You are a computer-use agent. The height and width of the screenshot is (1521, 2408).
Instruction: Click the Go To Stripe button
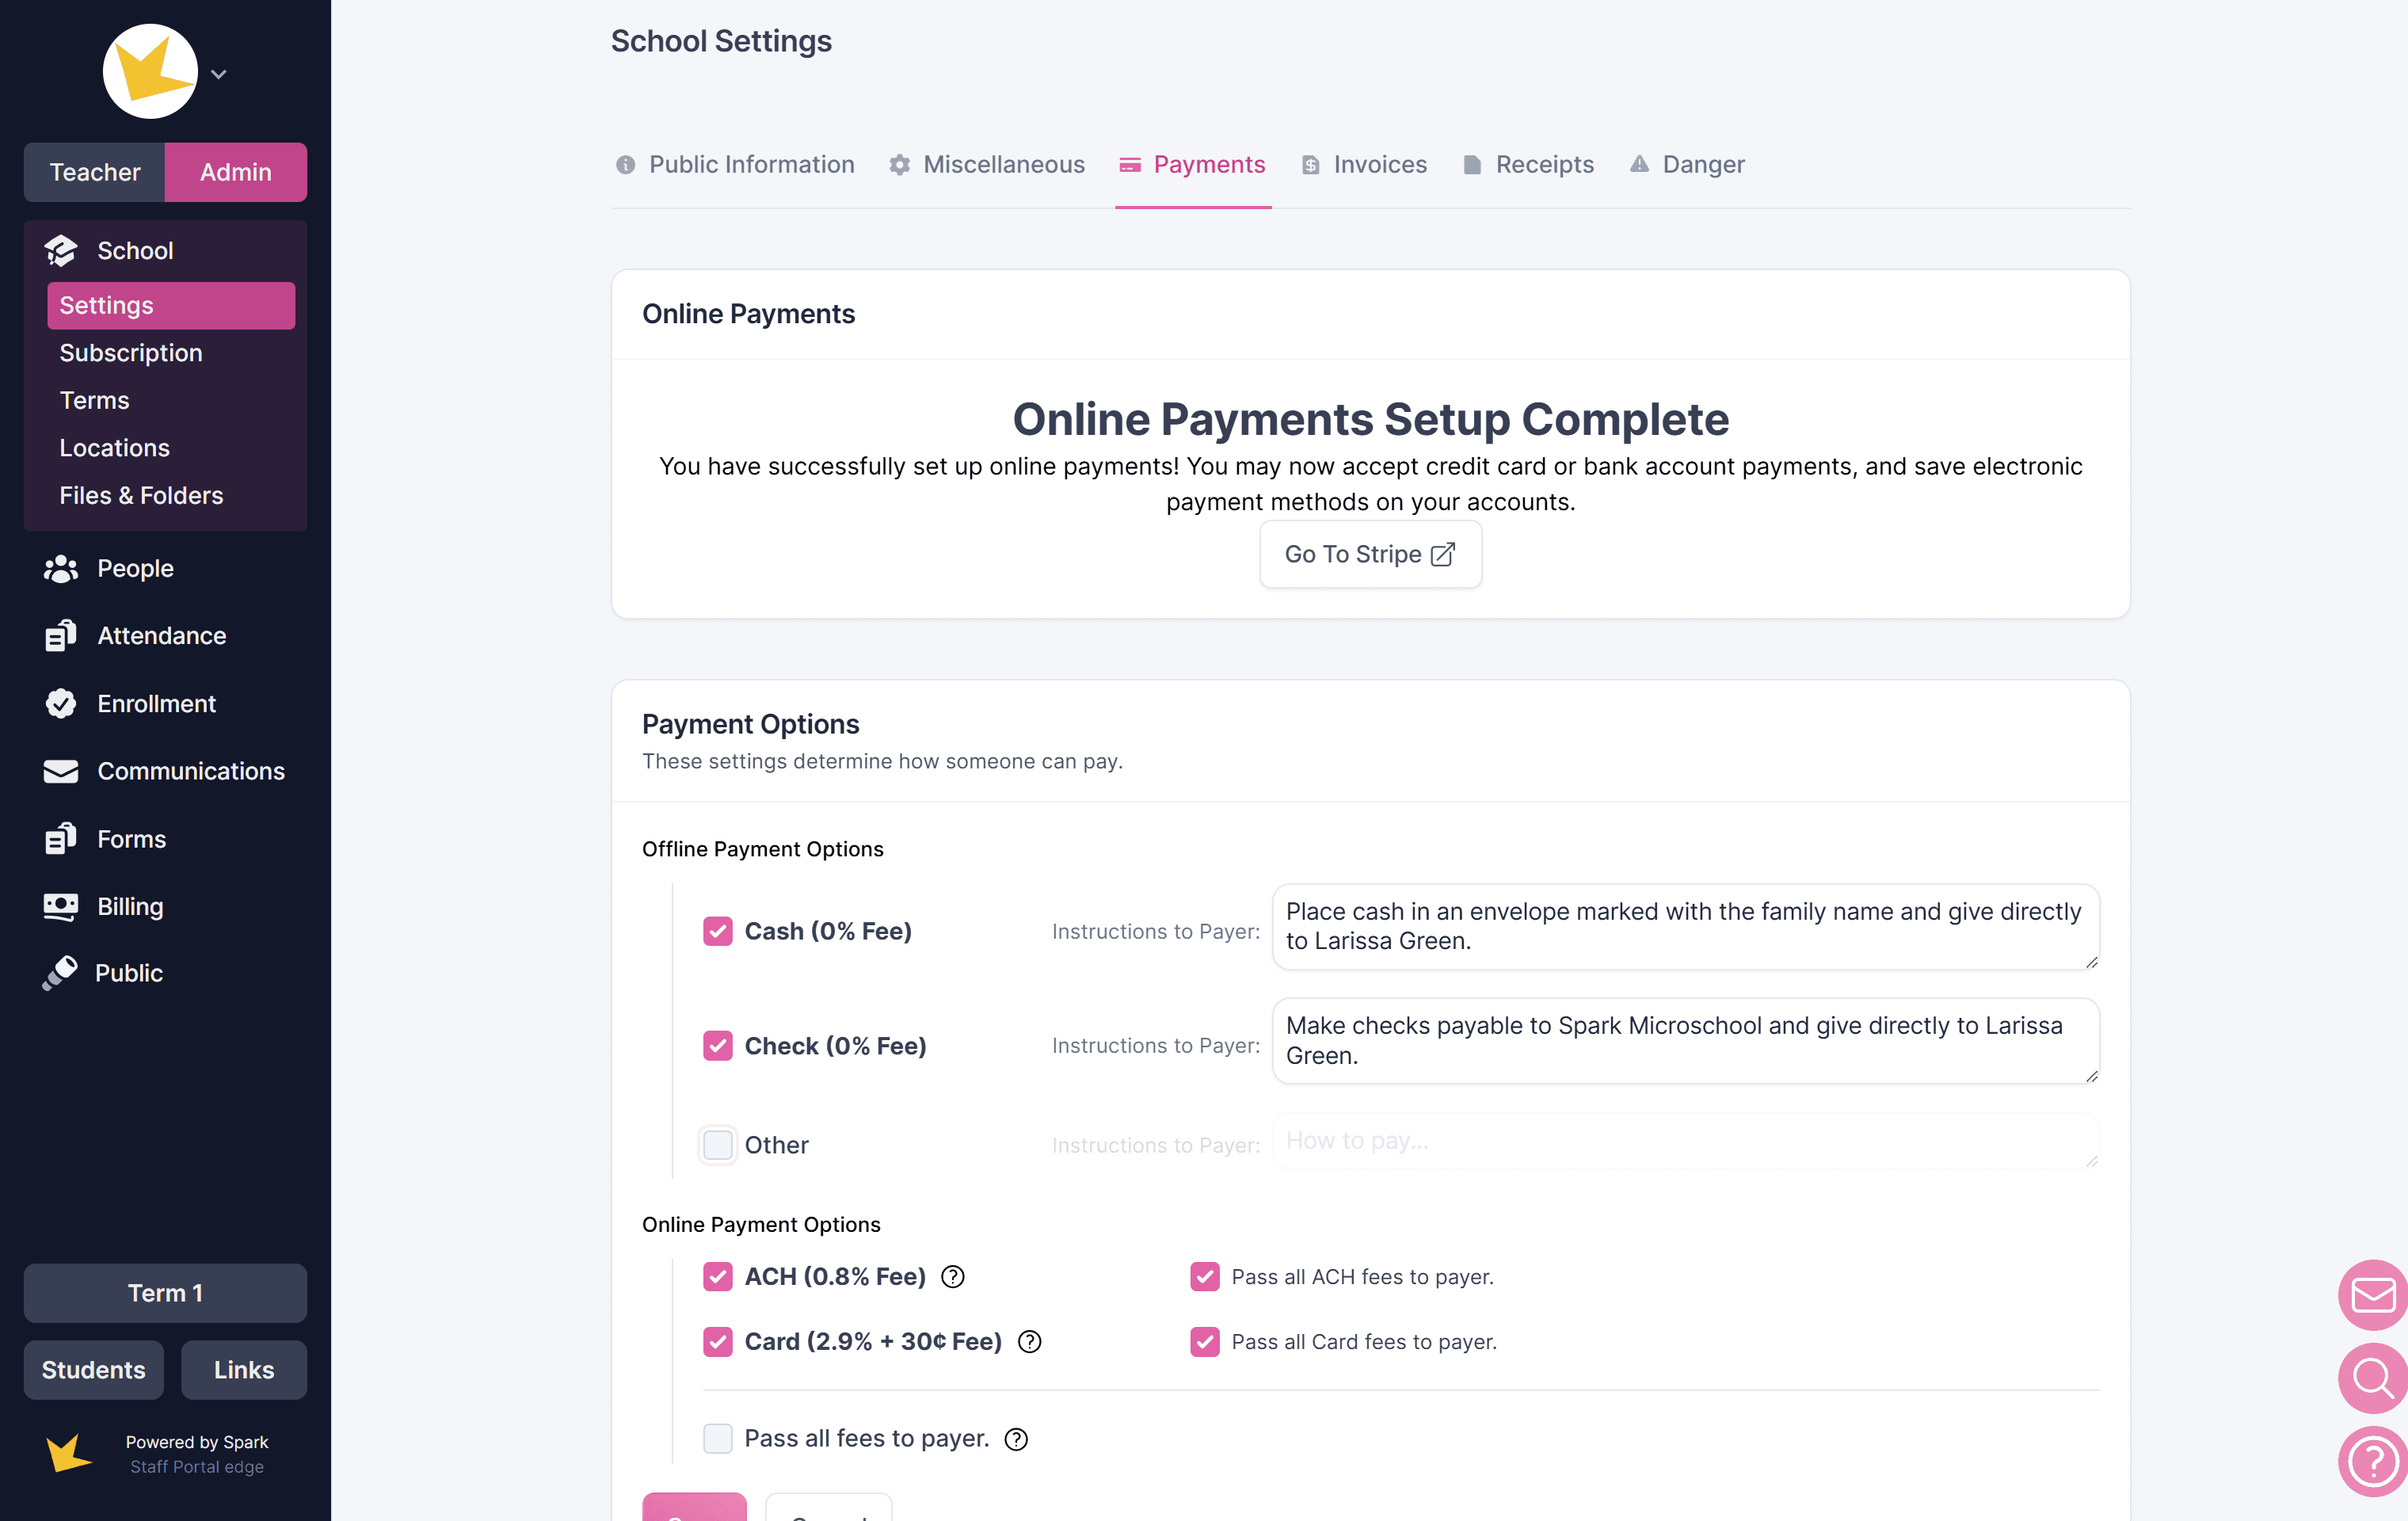tap(1370, 554)
